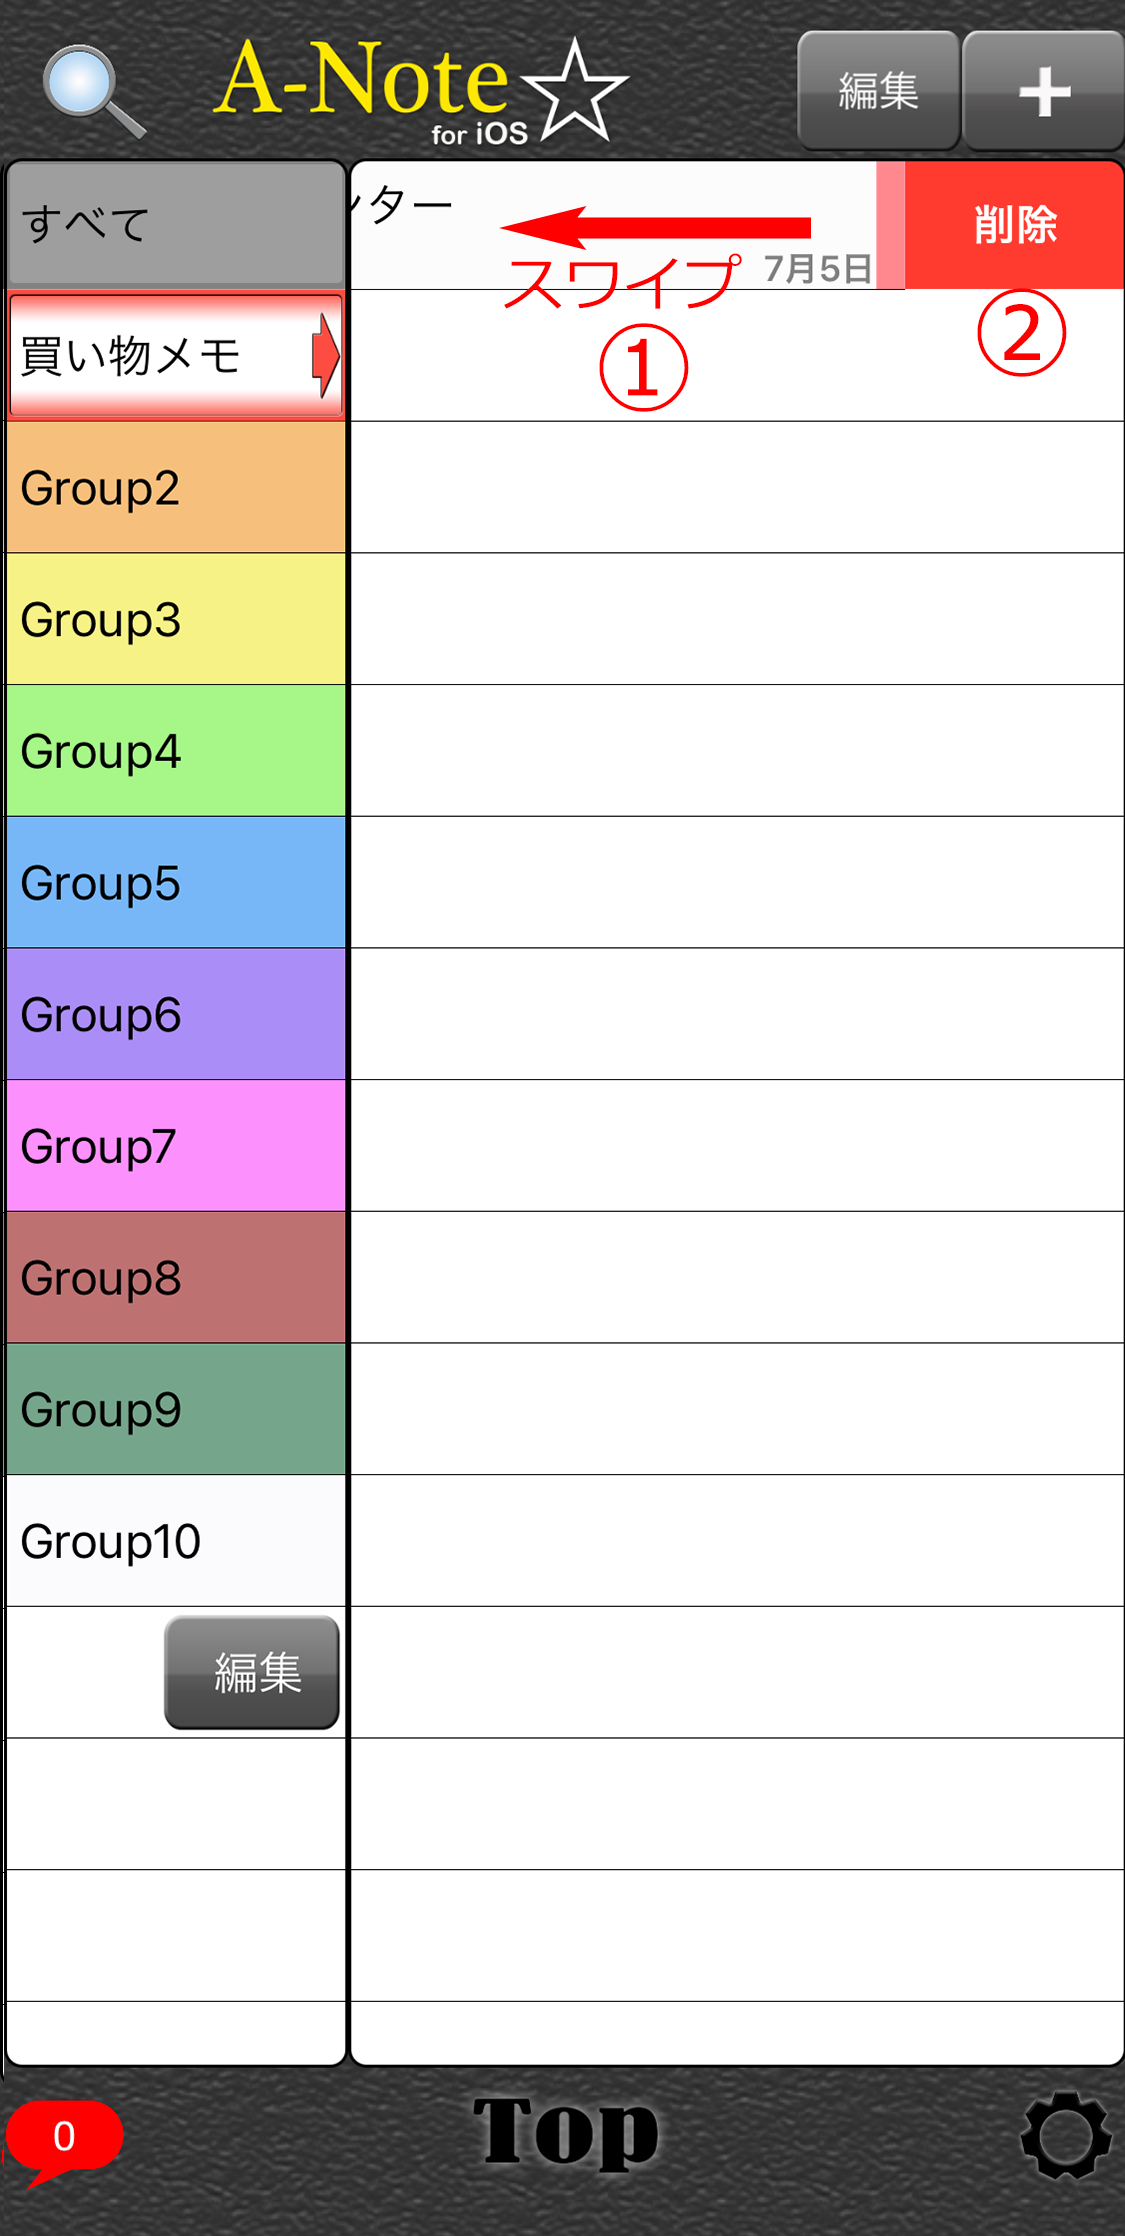
Task: Click the top-right 編集 button
Action: click(x=878, y=91)
